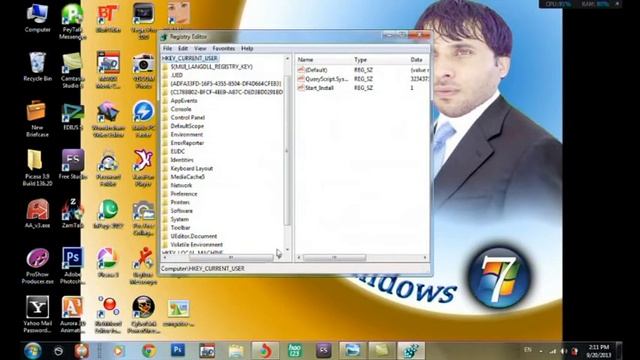This screenshot has width=640, height=360.
Task: Open the Aurora 3D Animation desktop shortcut
Action: coord(72,314)
